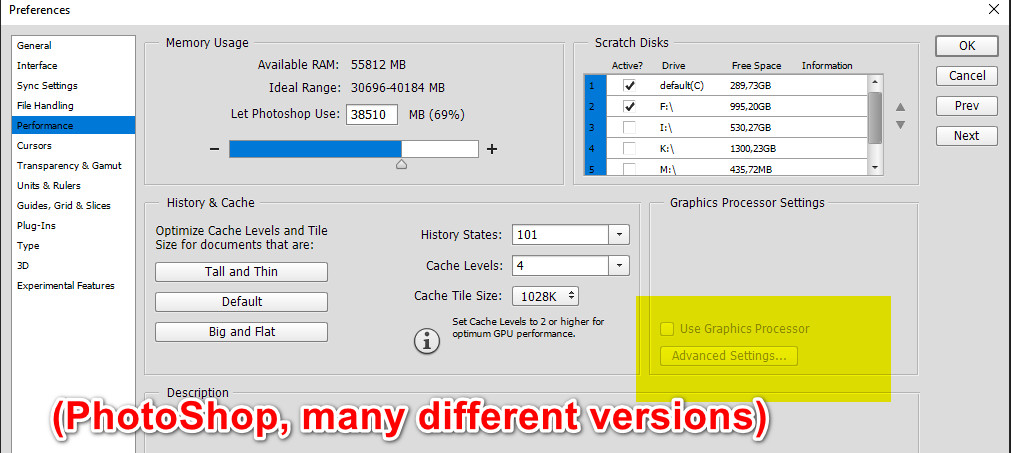Click the Information column header

click(x=827, y=66)
